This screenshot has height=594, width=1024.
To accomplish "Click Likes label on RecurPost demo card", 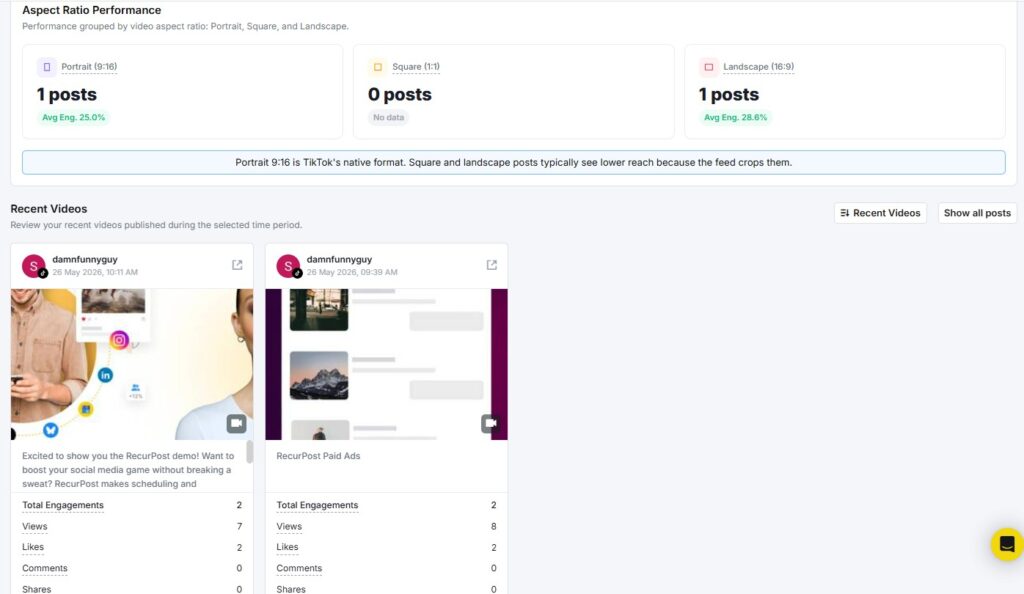I will click(33, 547).
